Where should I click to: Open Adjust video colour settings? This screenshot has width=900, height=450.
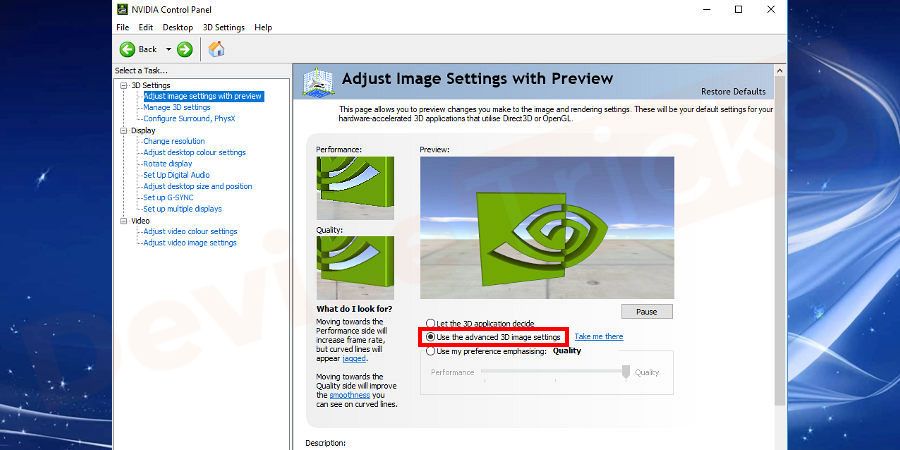pyautogui.click(x=190, y=231)
